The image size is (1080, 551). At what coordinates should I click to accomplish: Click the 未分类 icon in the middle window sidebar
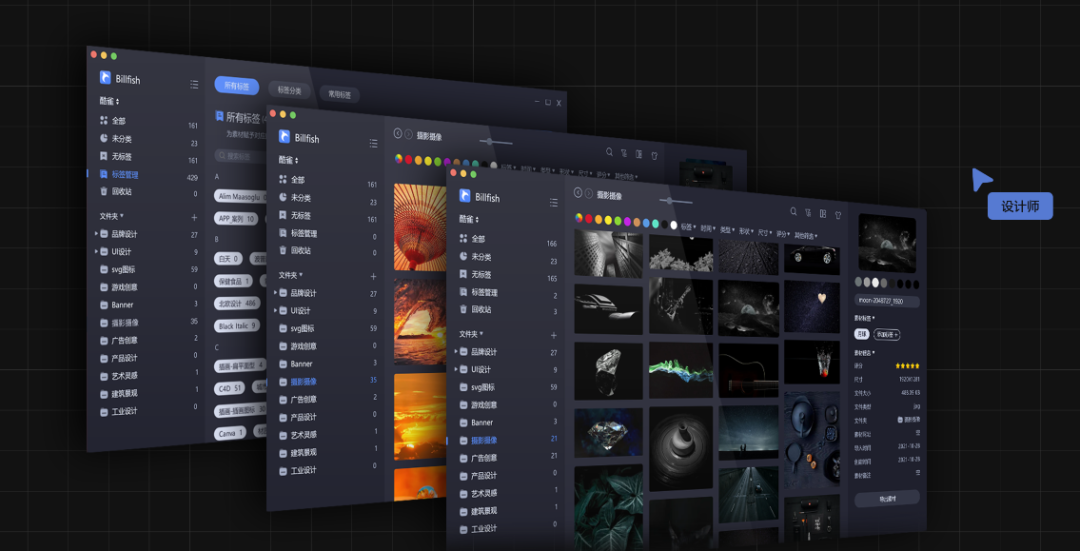[x=283, y=198]
